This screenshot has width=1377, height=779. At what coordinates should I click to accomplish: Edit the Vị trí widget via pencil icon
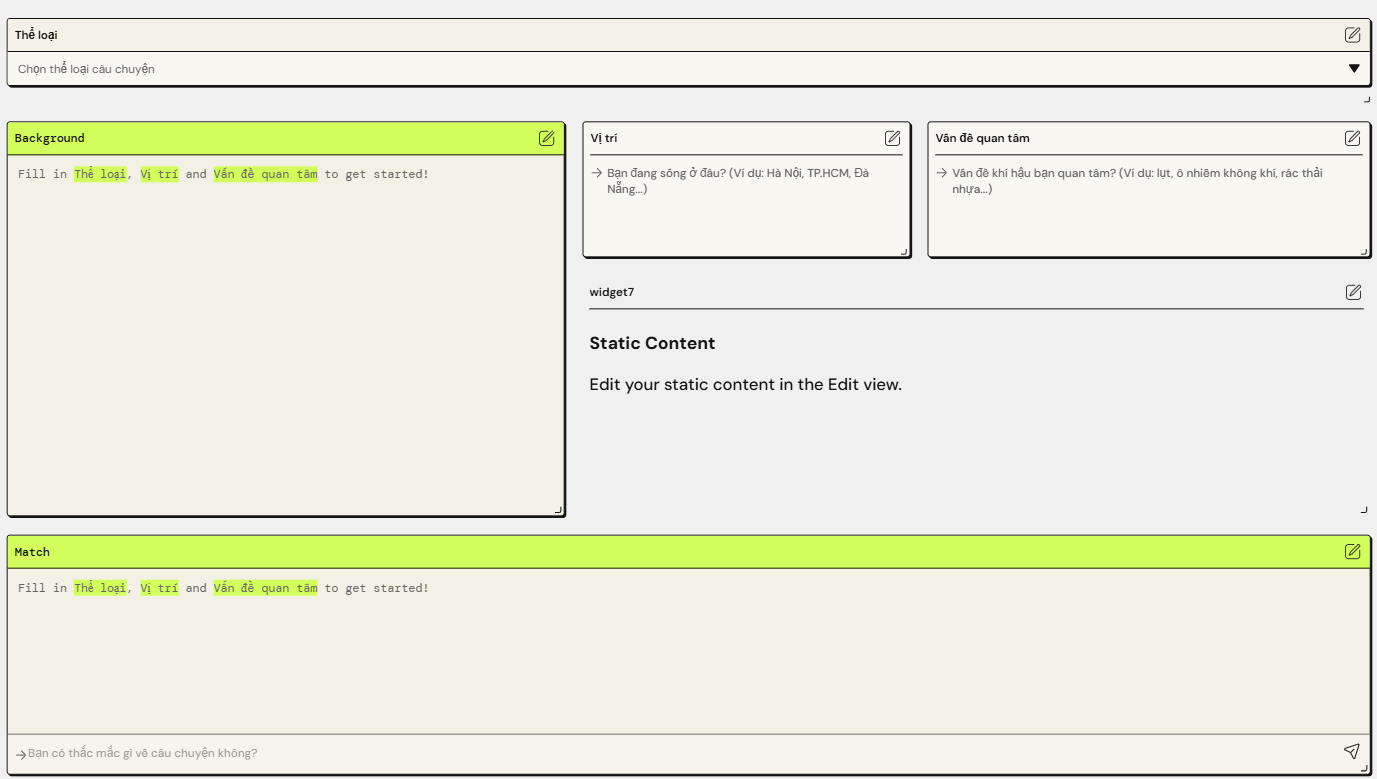pos(892,138)
